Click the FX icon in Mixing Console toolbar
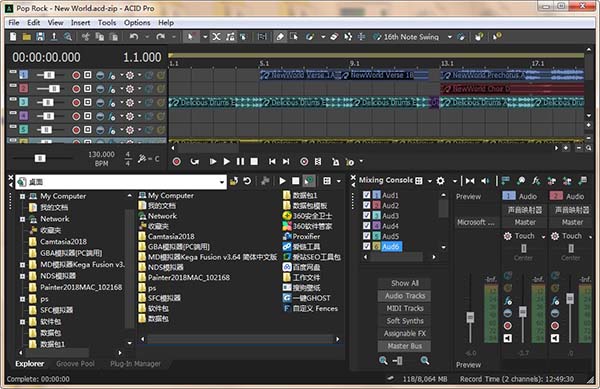The image size is (600, 389). [x=536, y=181]
